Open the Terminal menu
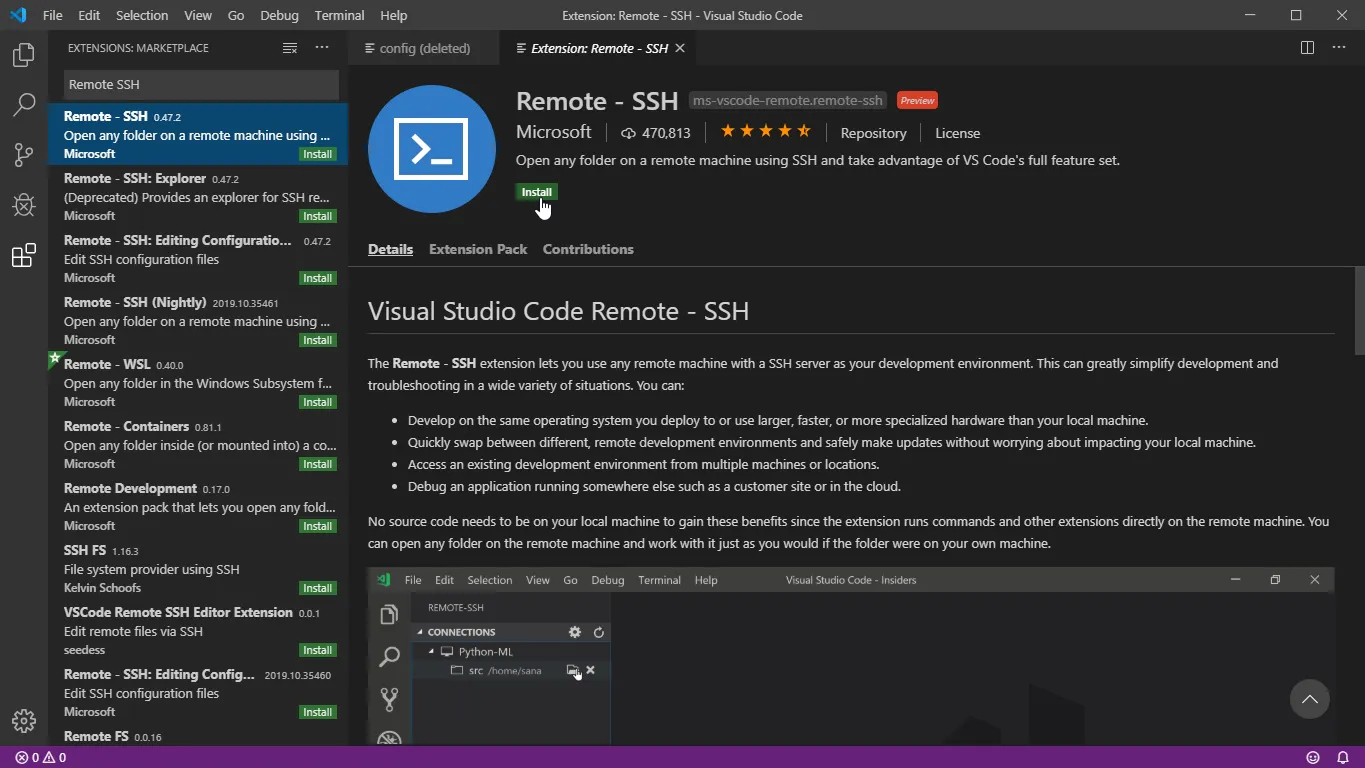Screen dimensions: 1365x768 (339, 16)
